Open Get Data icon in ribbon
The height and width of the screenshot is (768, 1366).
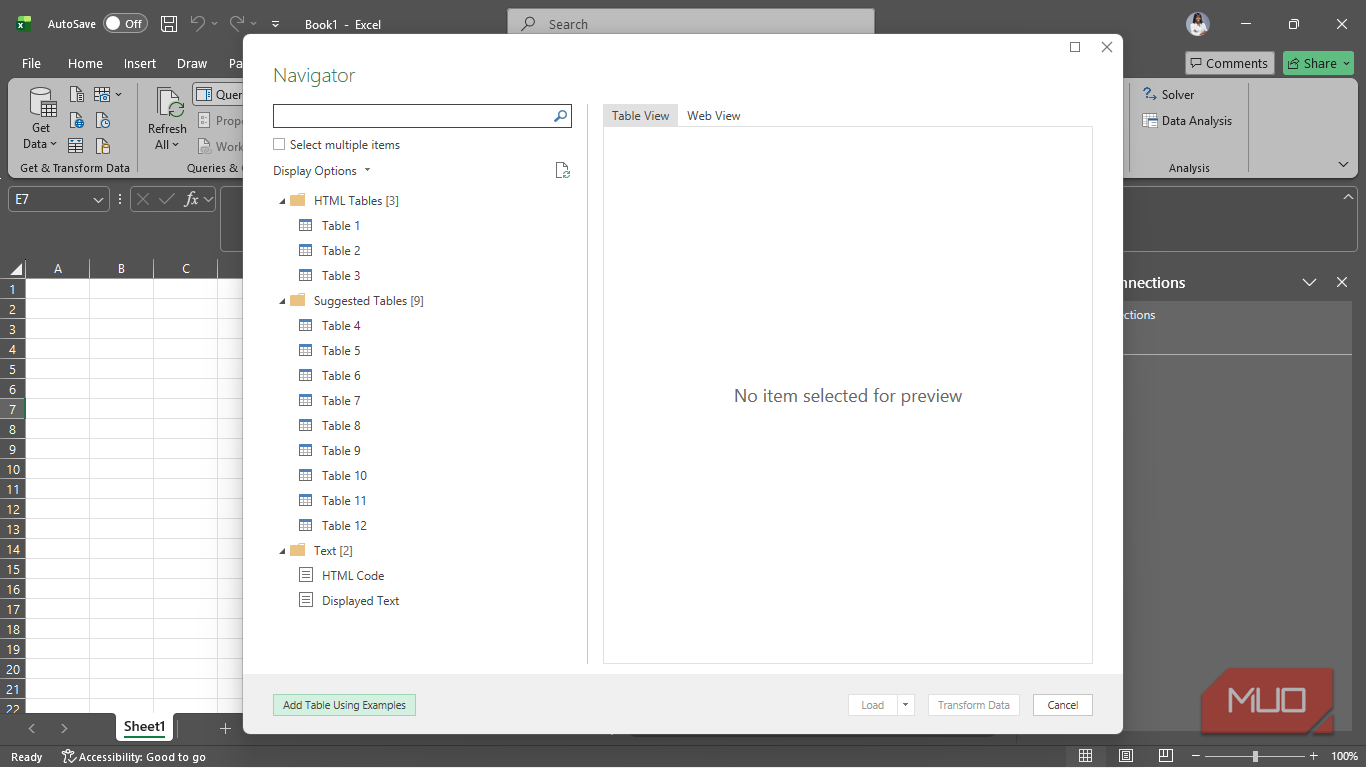click(x=41, y=105)
